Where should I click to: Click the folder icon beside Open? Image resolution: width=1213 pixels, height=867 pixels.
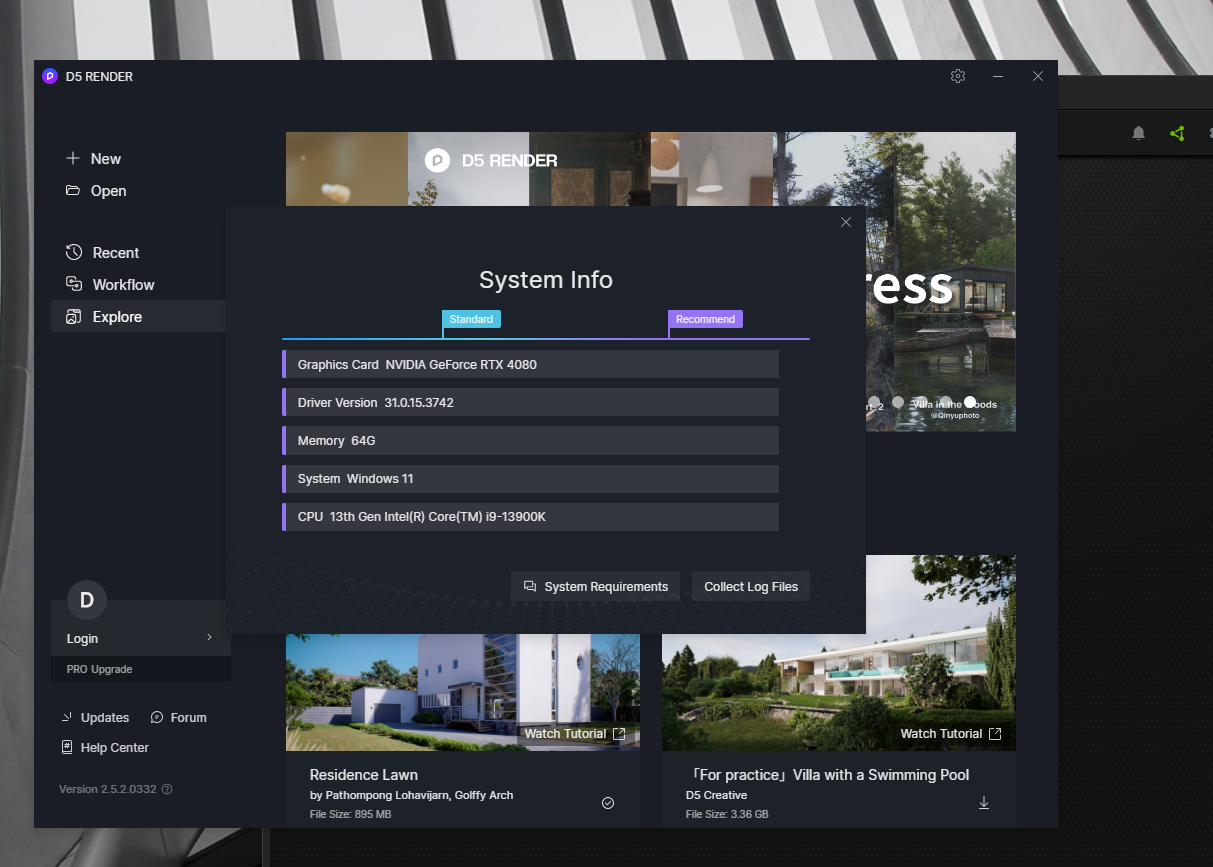pyautogui.click(x=72, y=190)
